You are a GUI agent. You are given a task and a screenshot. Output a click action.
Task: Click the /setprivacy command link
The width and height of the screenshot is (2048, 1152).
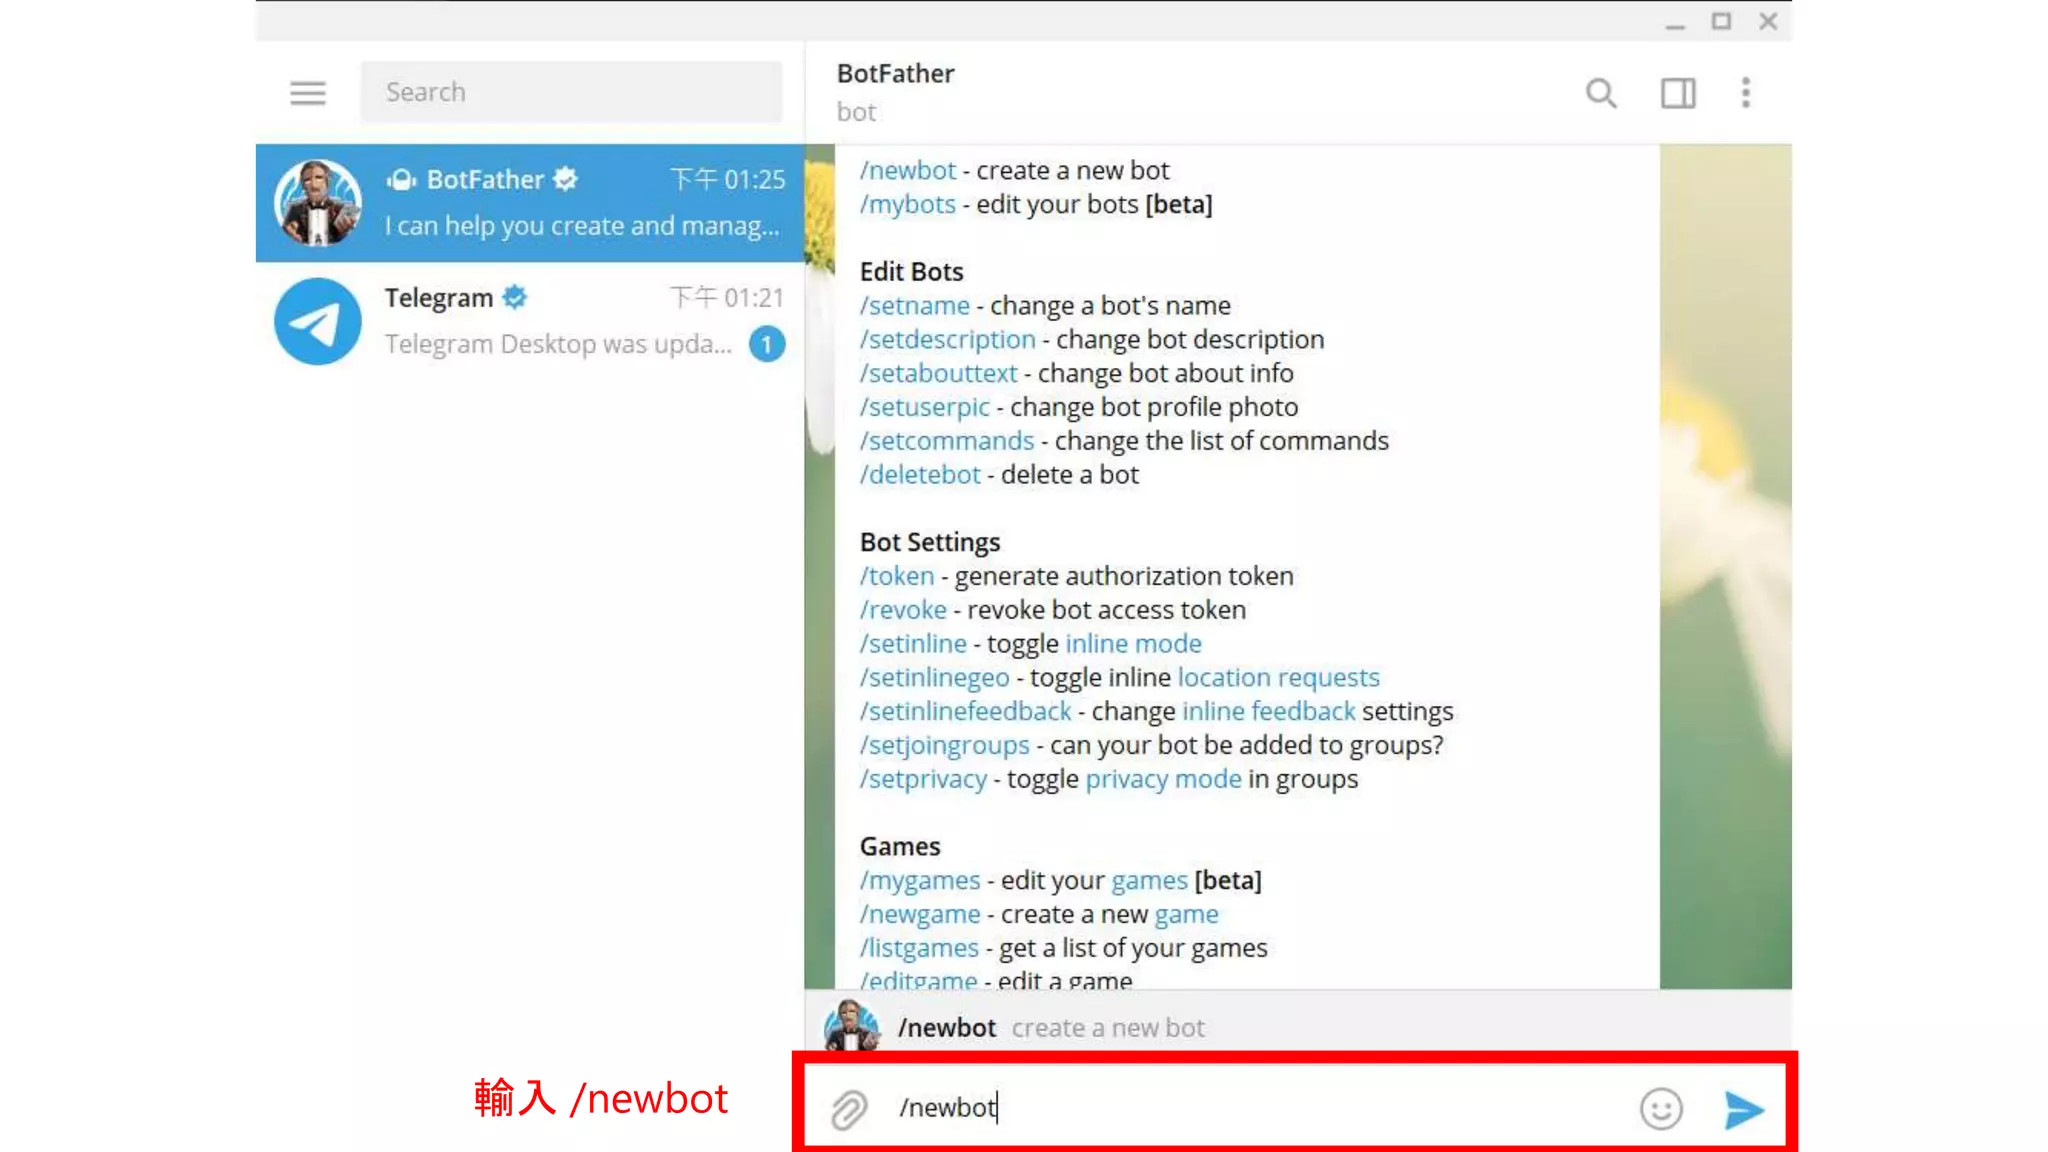[x=923, y=779]
